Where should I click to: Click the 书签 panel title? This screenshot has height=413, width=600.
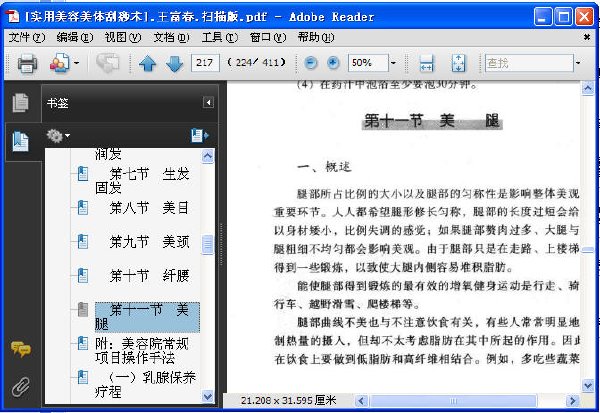point(57,103)
